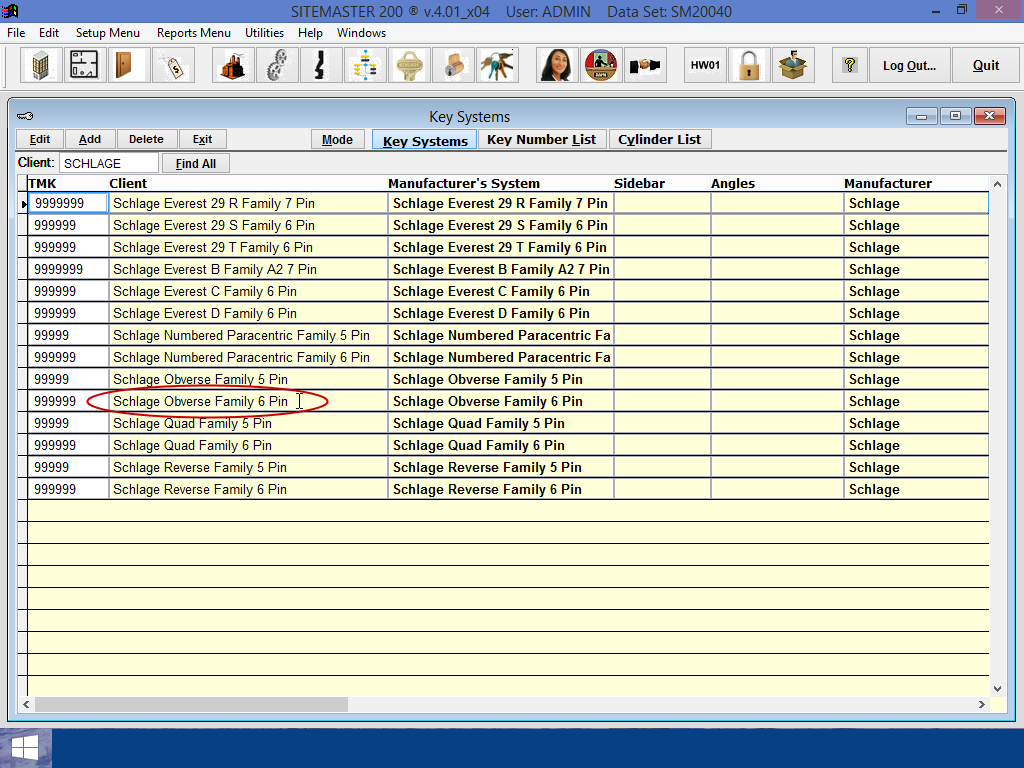Open the man-with-box inventory icon
This screenshot has height=768, width=1024.
point(793,65)
